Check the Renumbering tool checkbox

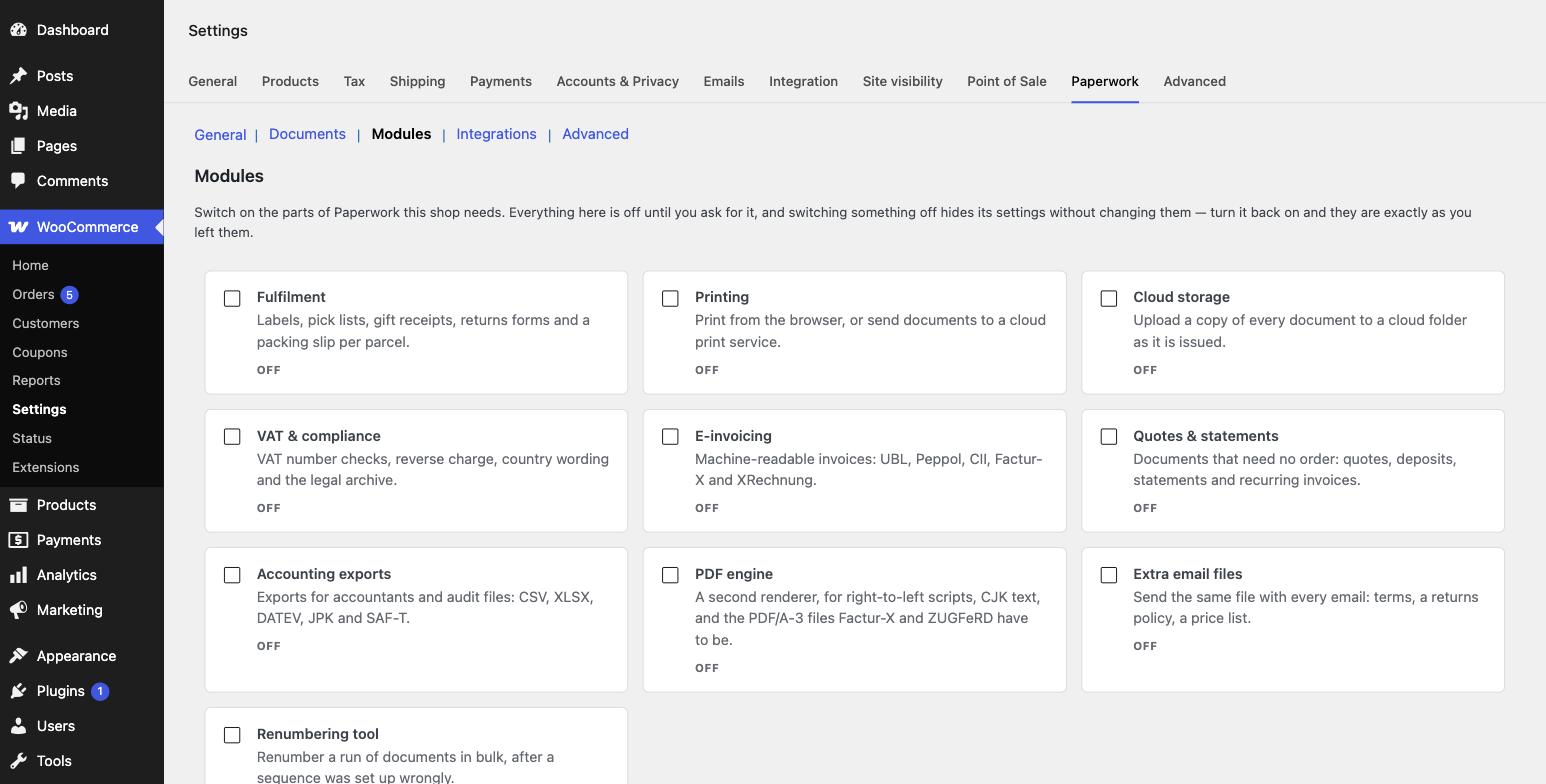click(x=232, y=735)
